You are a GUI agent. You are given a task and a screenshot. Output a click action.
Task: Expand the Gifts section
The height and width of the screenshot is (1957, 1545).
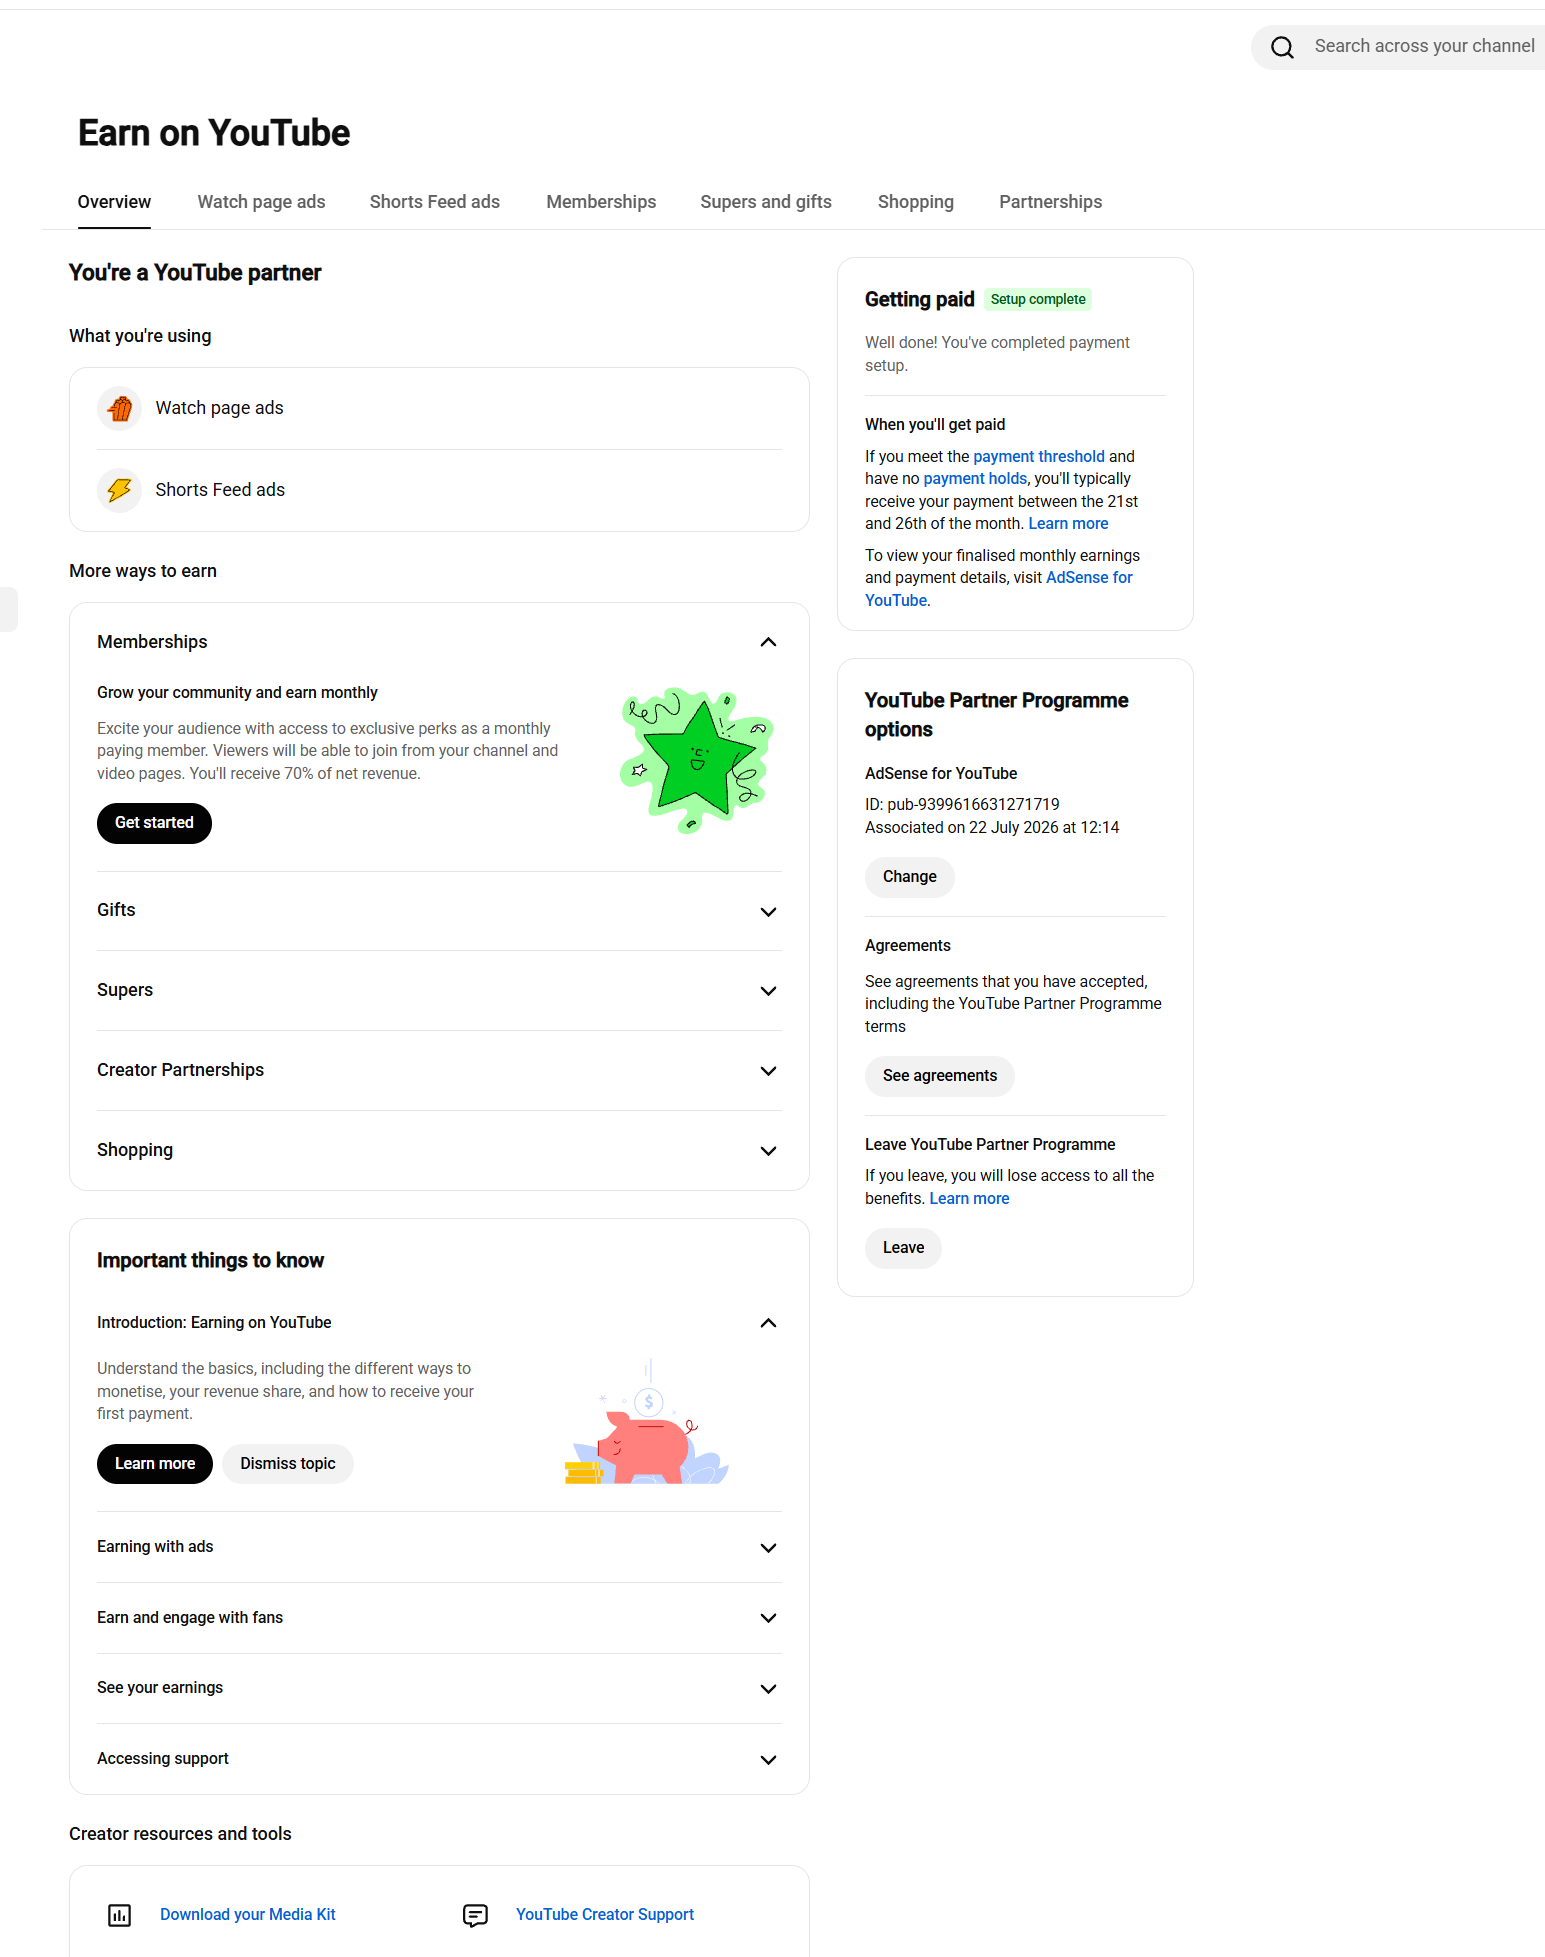coord(768,912)
